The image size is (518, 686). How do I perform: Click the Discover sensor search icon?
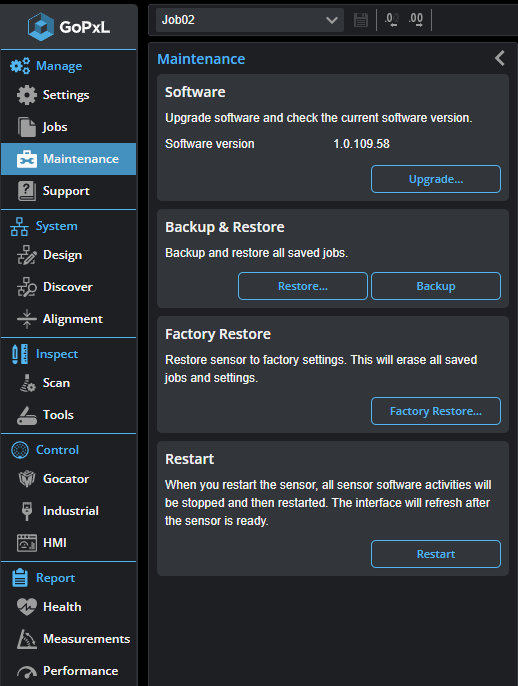(x=27, y=287)
